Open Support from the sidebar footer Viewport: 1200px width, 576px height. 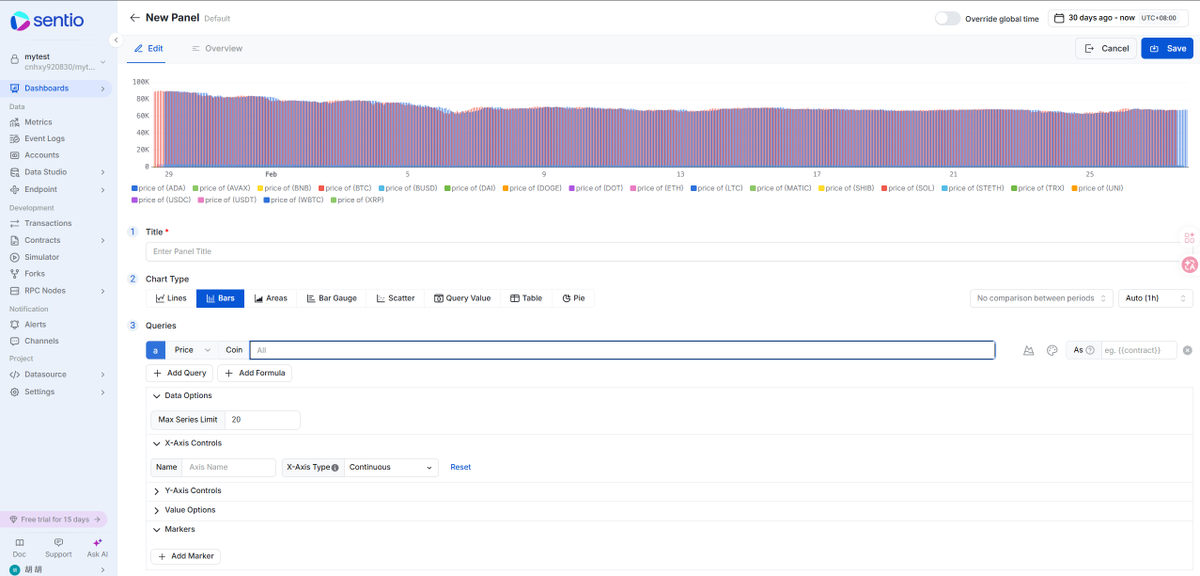tap(58, 547)
